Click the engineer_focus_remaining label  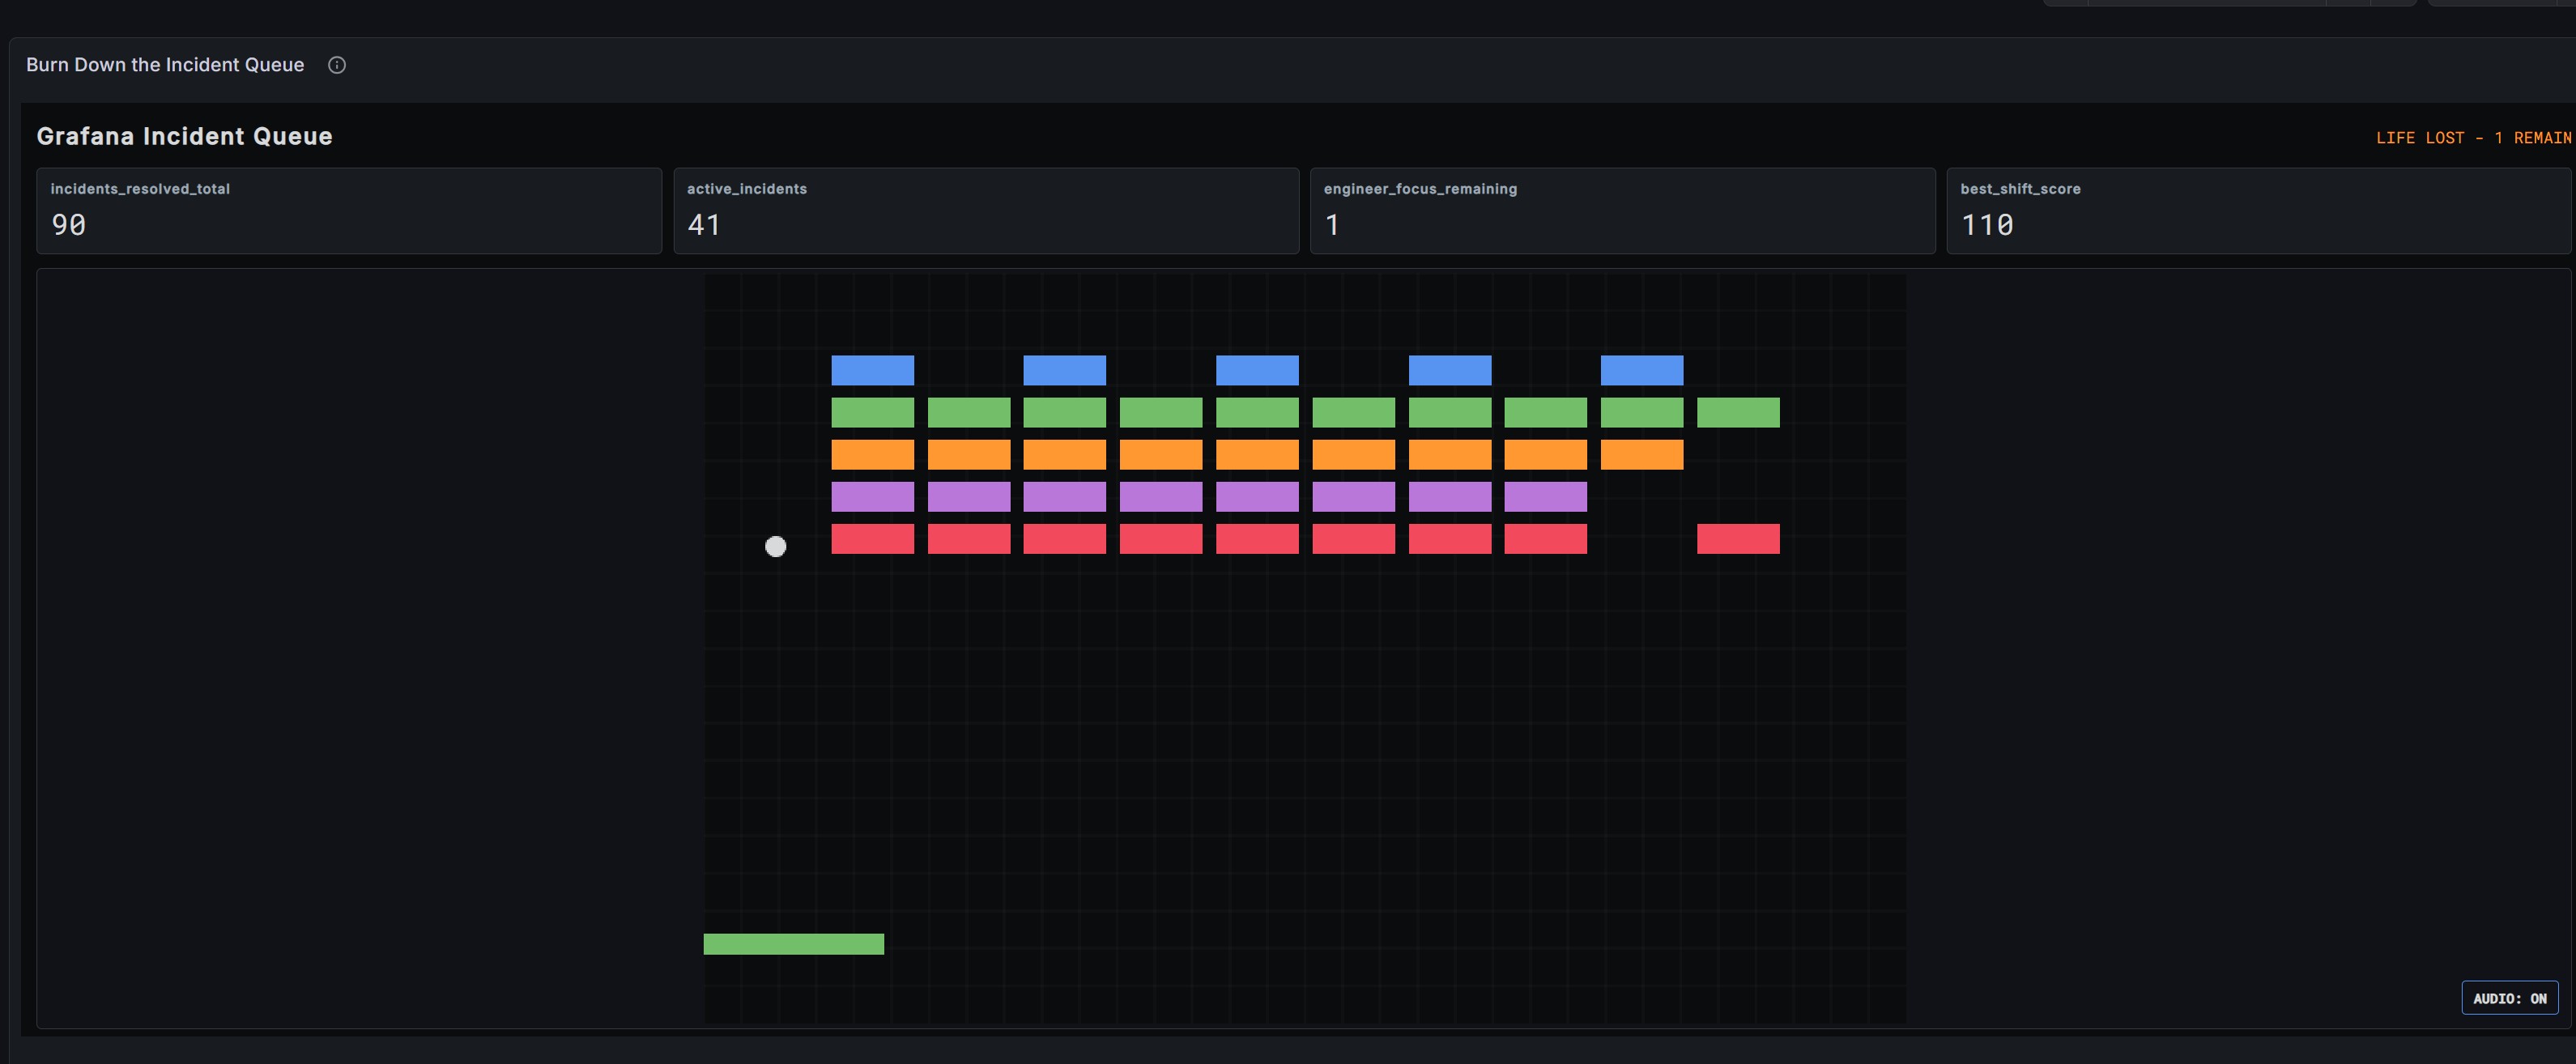(x=1420, y=189)
